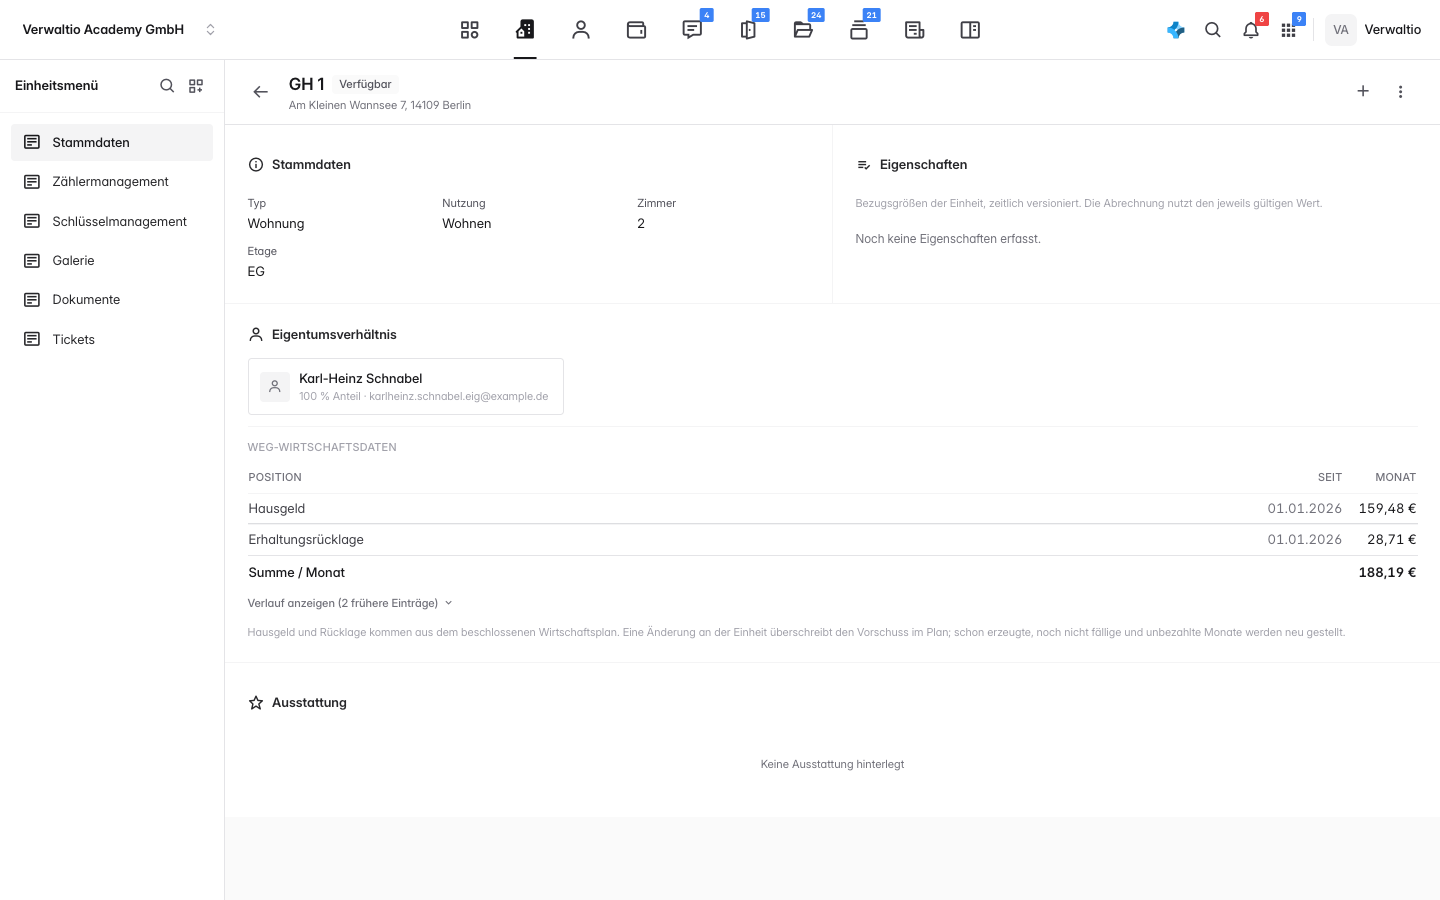
Task: Open Galerie in the unit menu
Action: (112, 260)
